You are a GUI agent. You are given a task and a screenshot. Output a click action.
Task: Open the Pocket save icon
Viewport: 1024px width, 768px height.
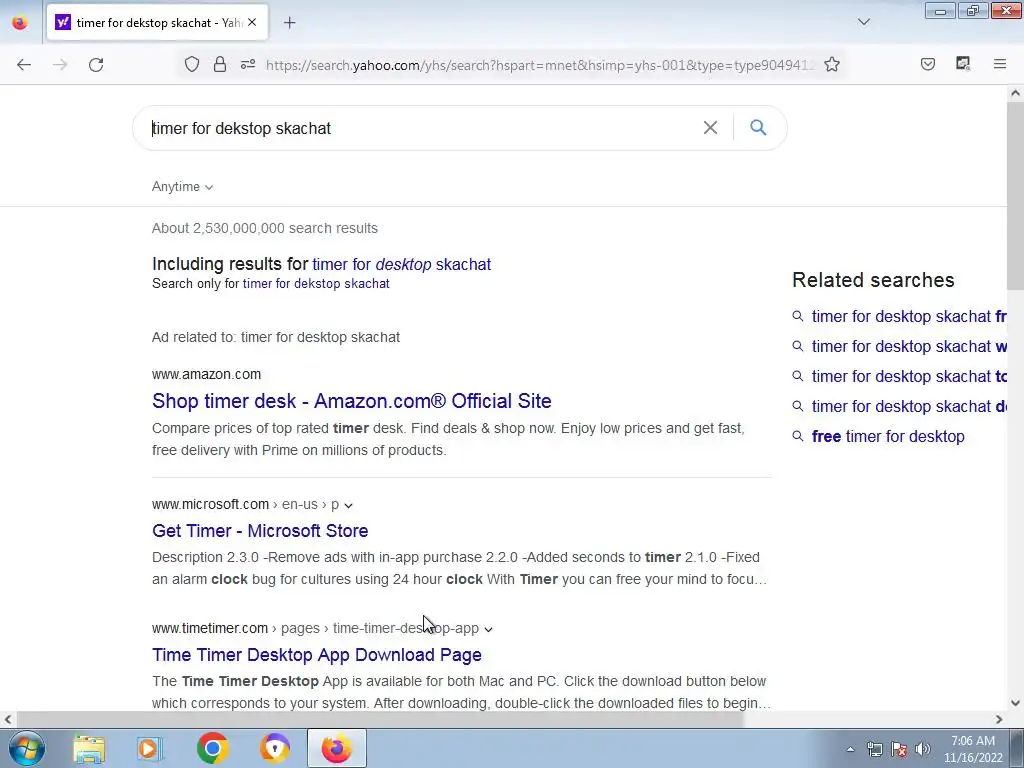(928, 65)
